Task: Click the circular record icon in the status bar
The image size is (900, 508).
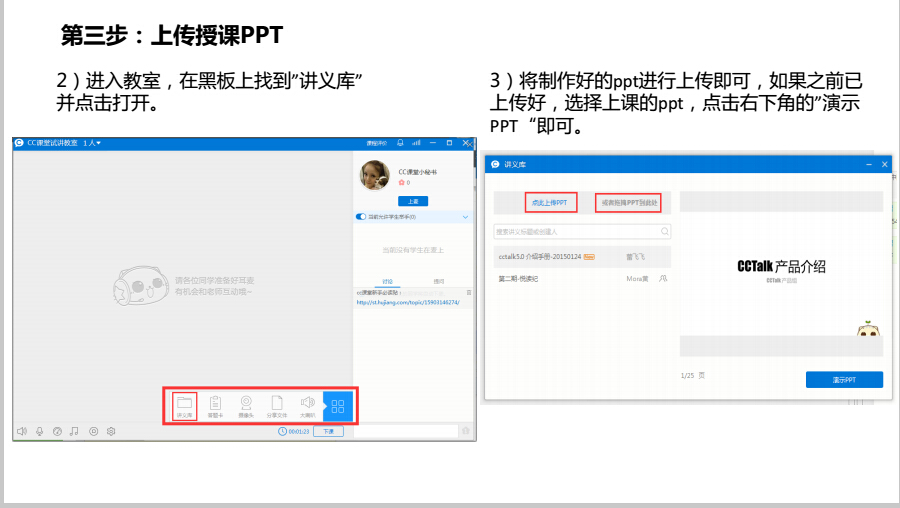Action: [94, 431]
